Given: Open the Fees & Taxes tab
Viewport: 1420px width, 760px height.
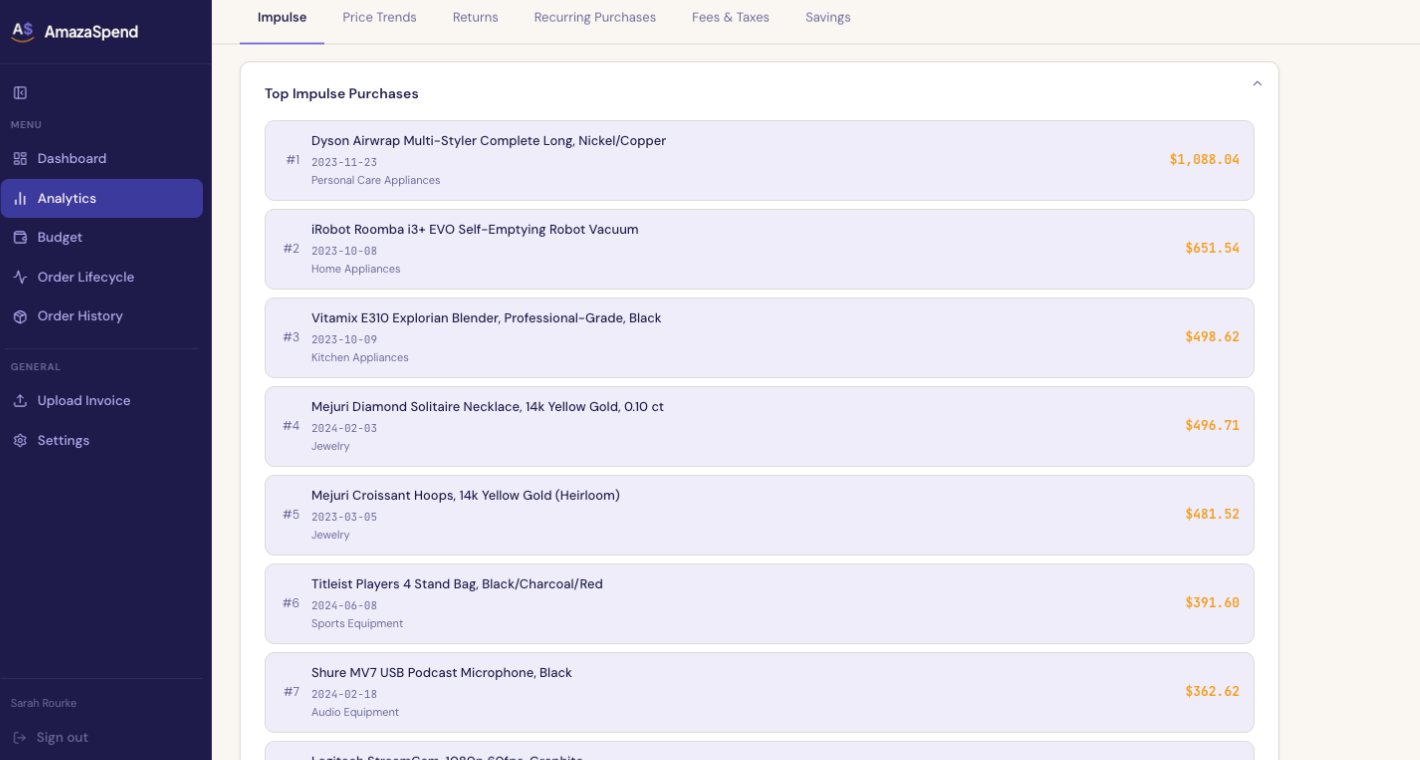Looking at the screenshot, I should (x=731, y=18).
